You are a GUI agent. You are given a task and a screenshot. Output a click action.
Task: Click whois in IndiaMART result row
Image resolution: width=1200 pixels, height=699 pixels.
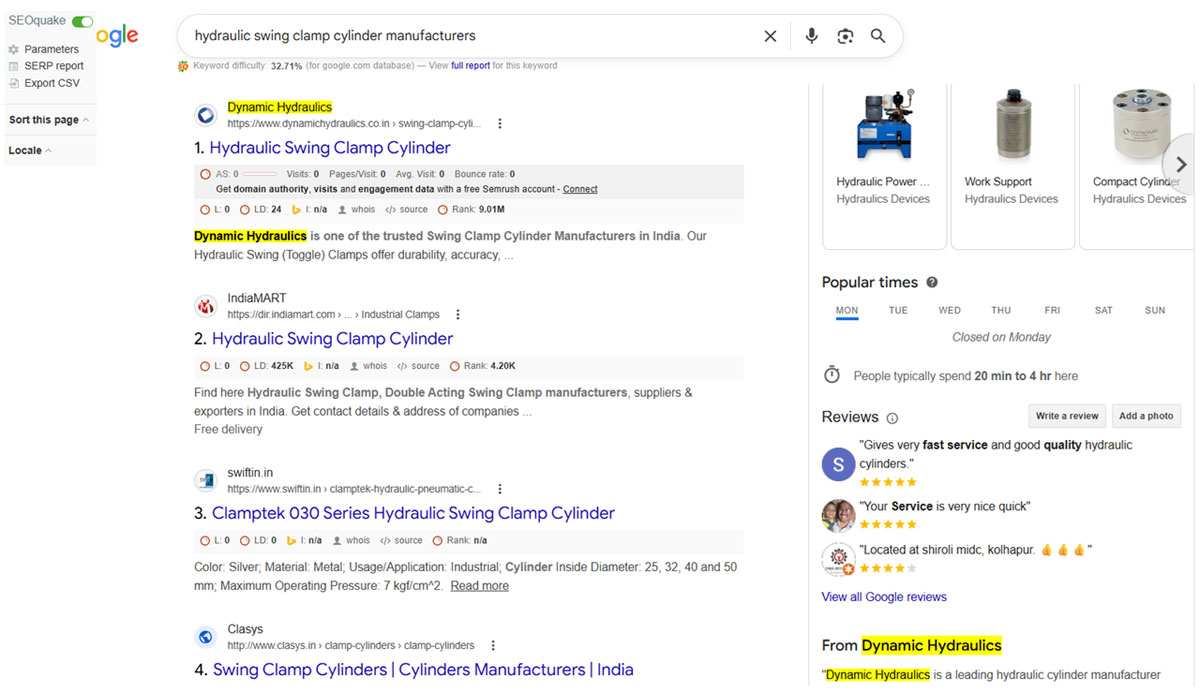point(368,366)
